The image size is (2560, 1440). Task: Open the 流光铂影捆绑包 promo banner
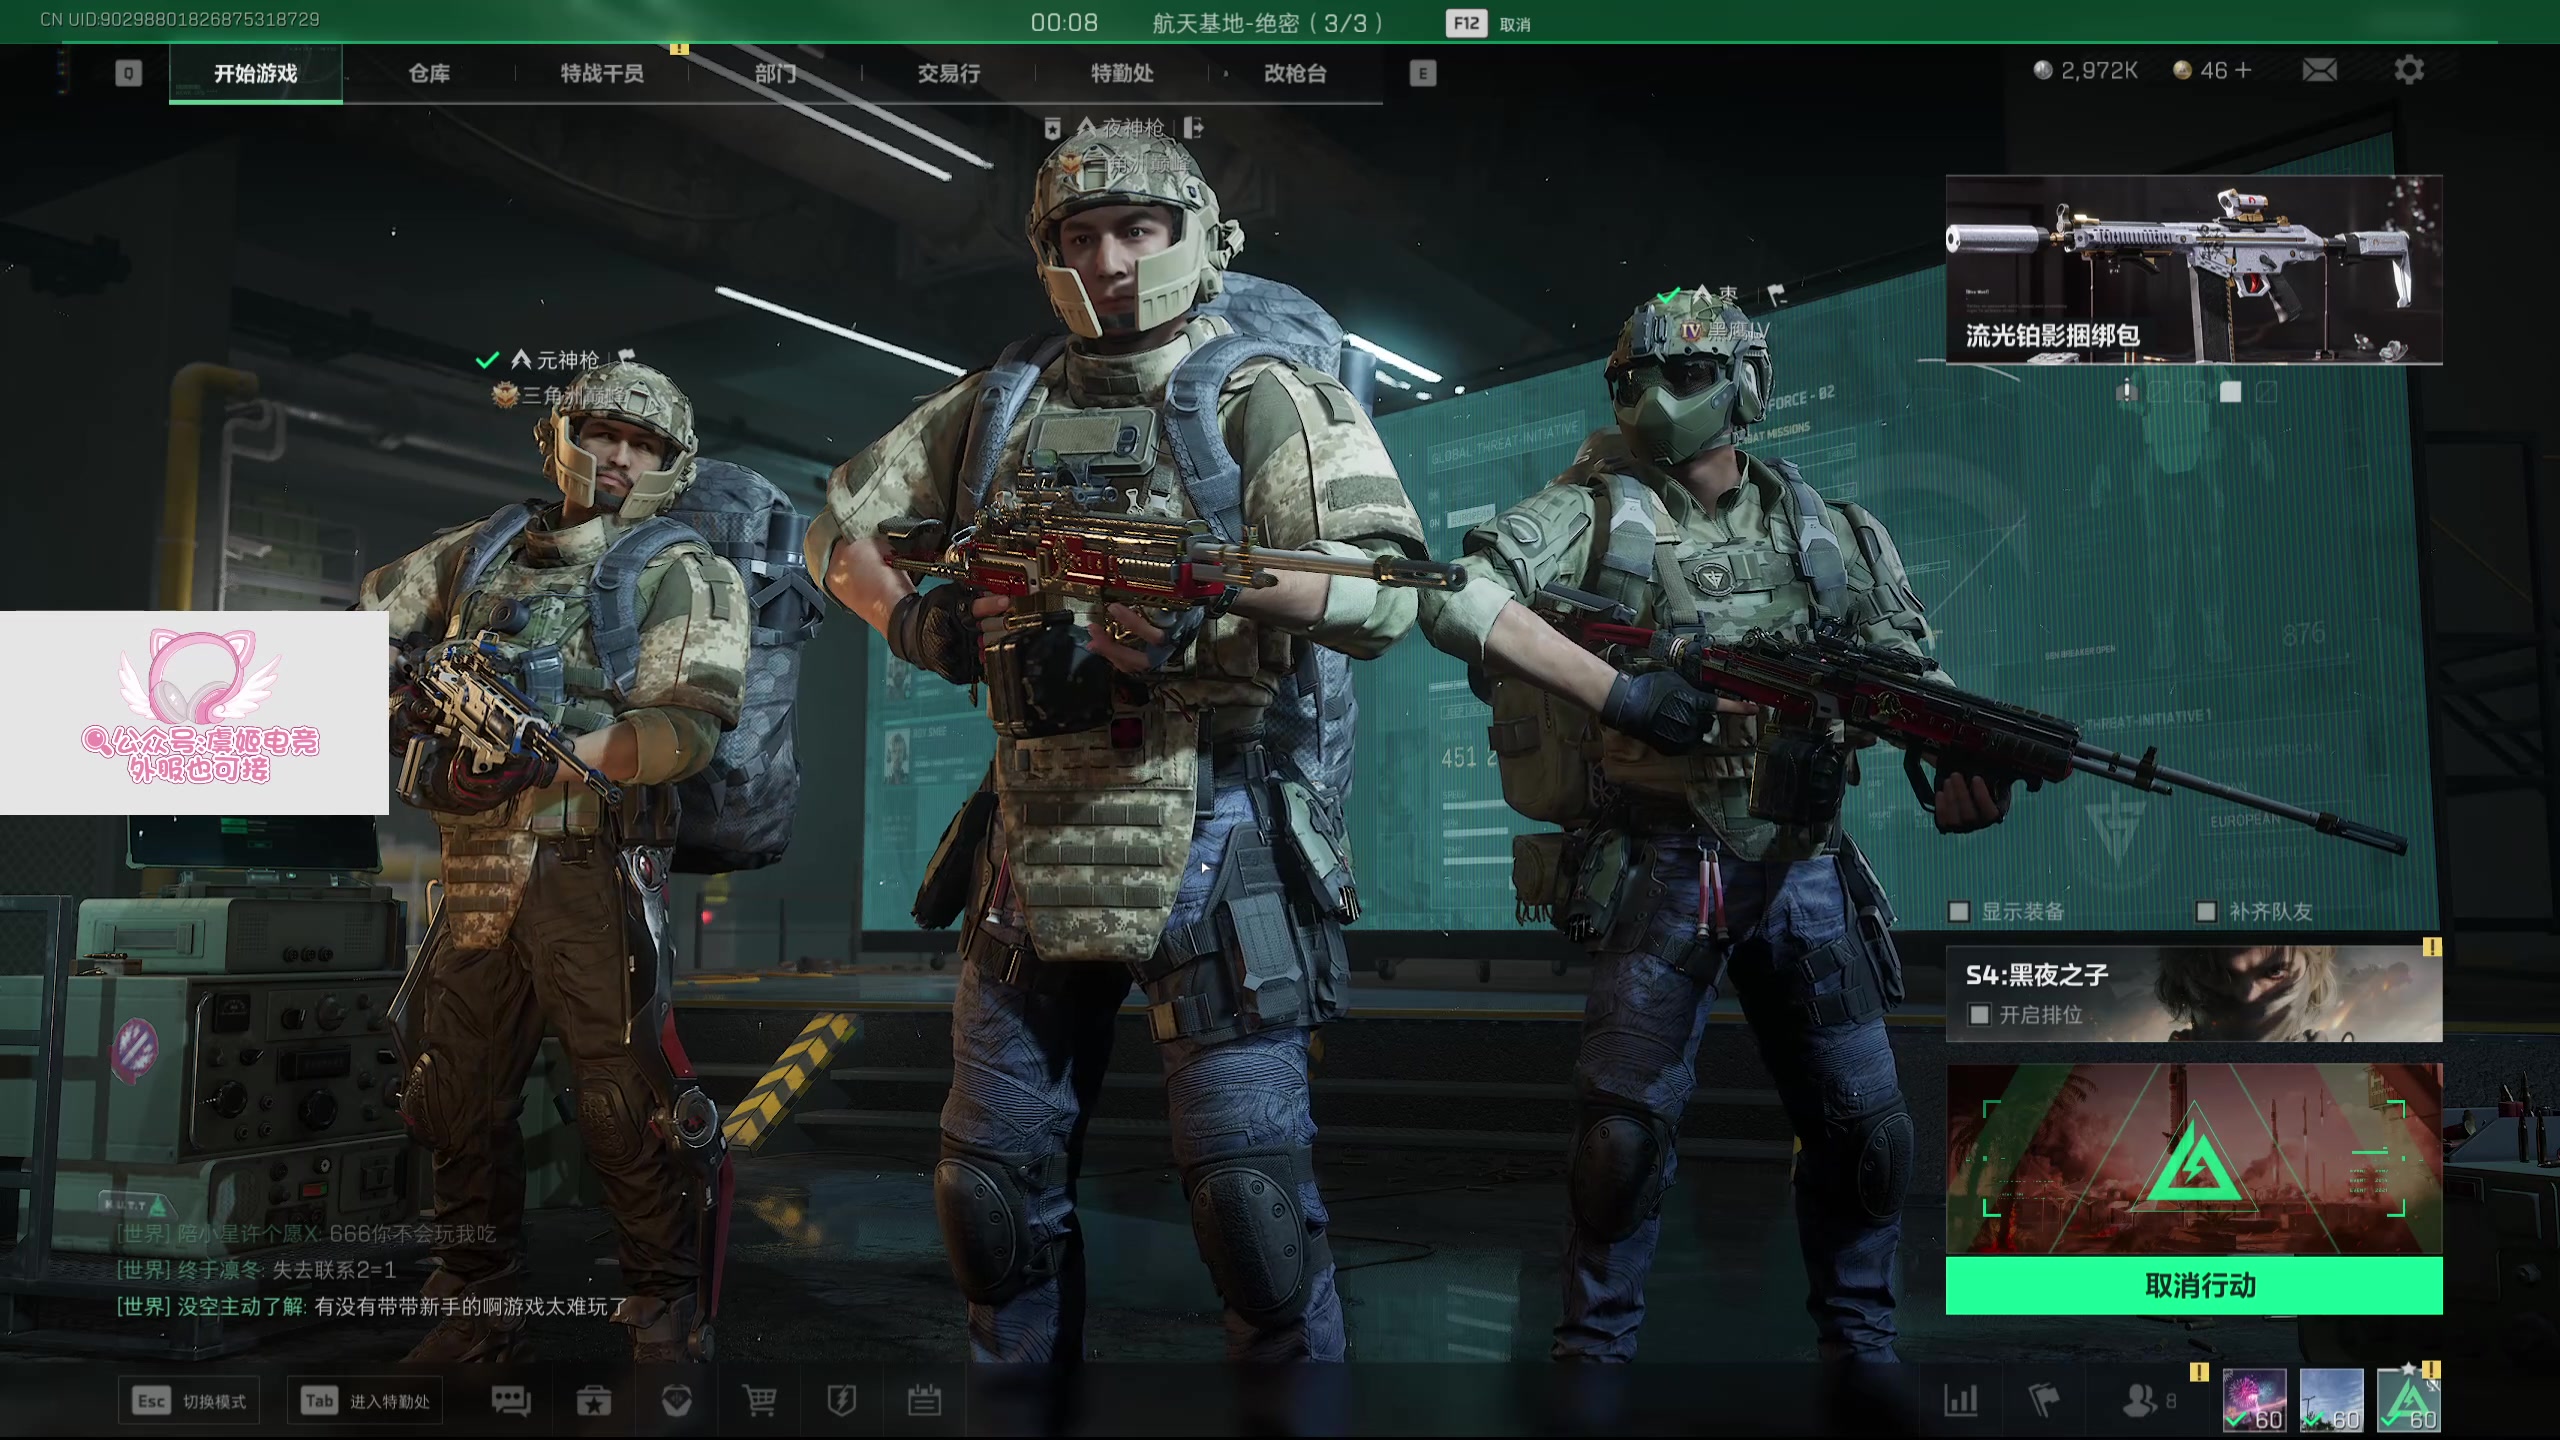2194,270
